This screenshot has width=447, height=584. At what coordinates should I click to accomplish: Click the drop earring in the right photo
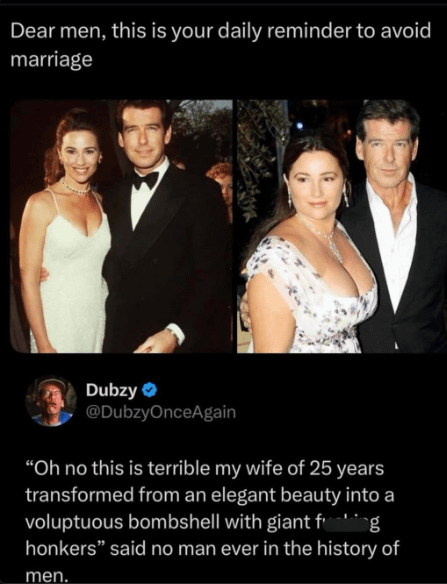(346, 195)
